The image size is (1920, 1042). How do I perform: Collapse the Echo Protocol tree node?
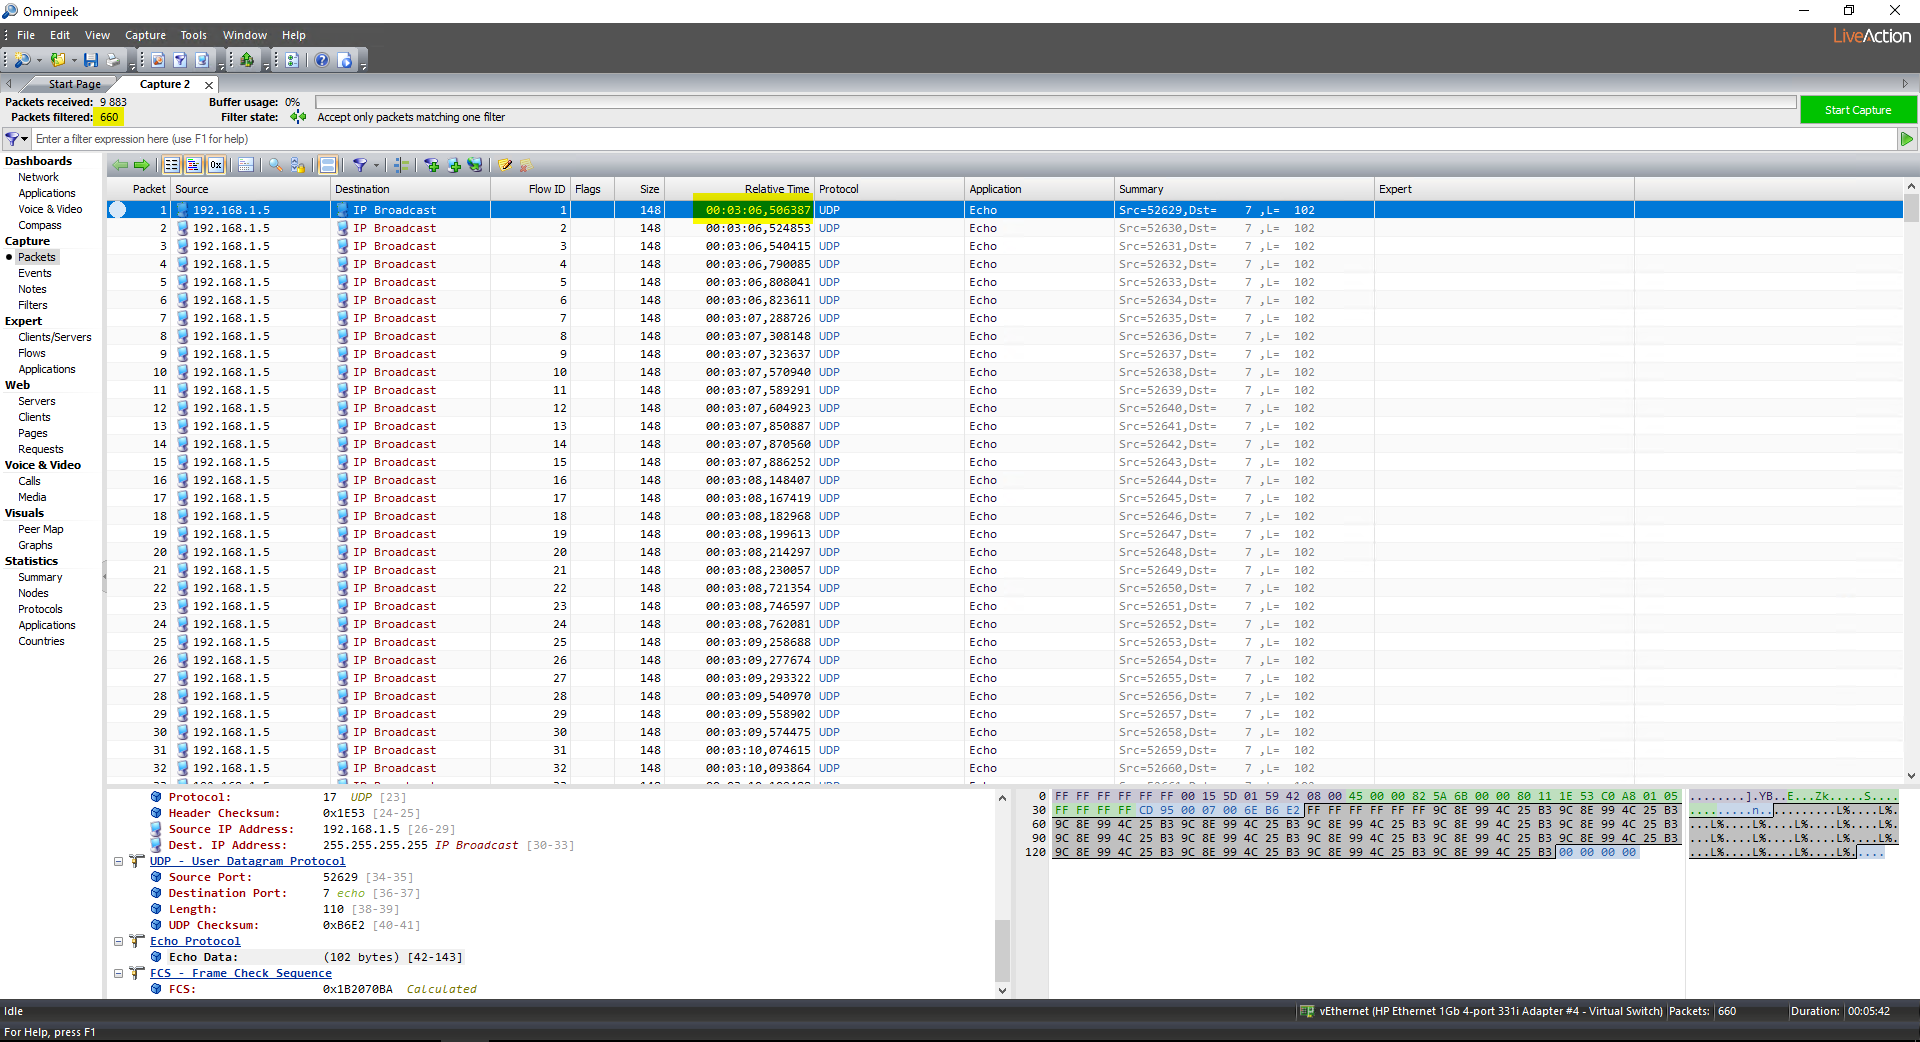point(118,941)
